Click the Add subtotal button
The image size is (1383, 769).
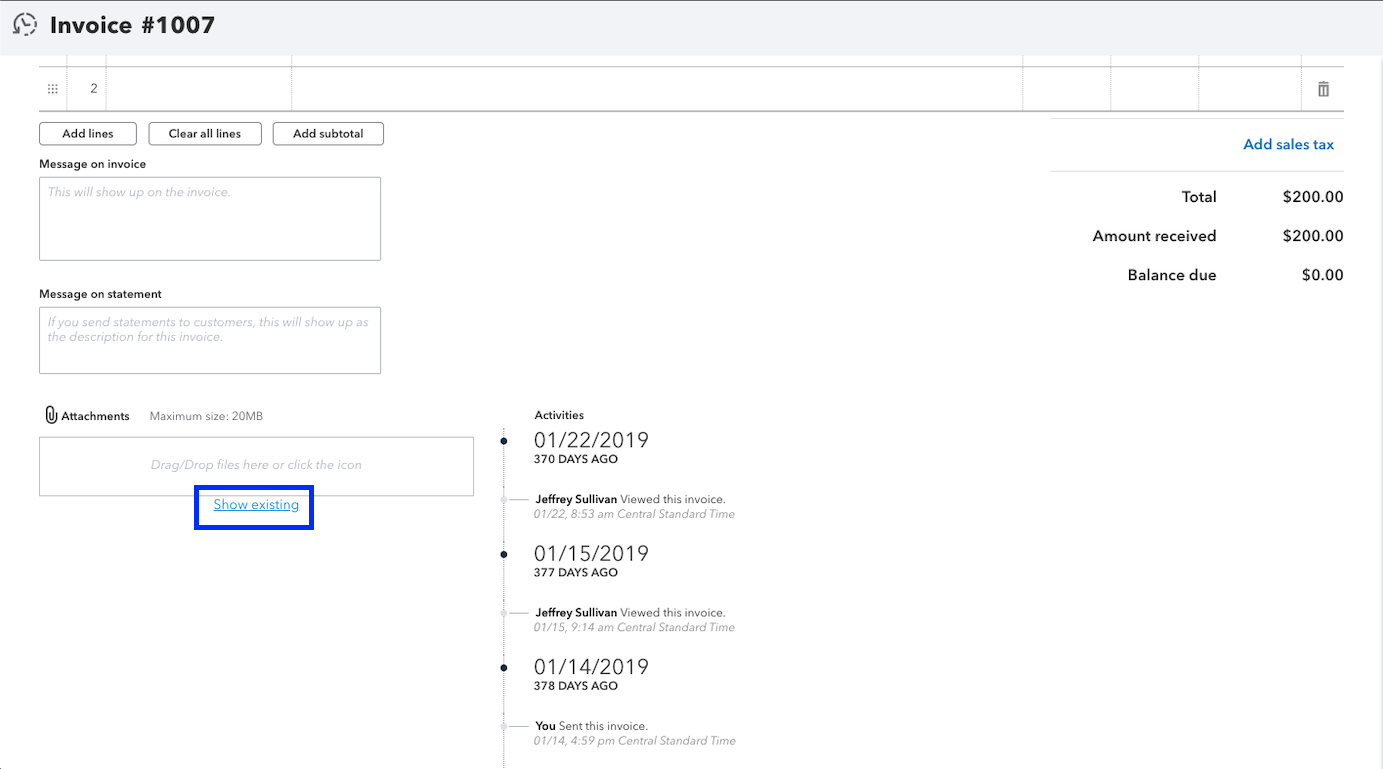tap(328, 134)
